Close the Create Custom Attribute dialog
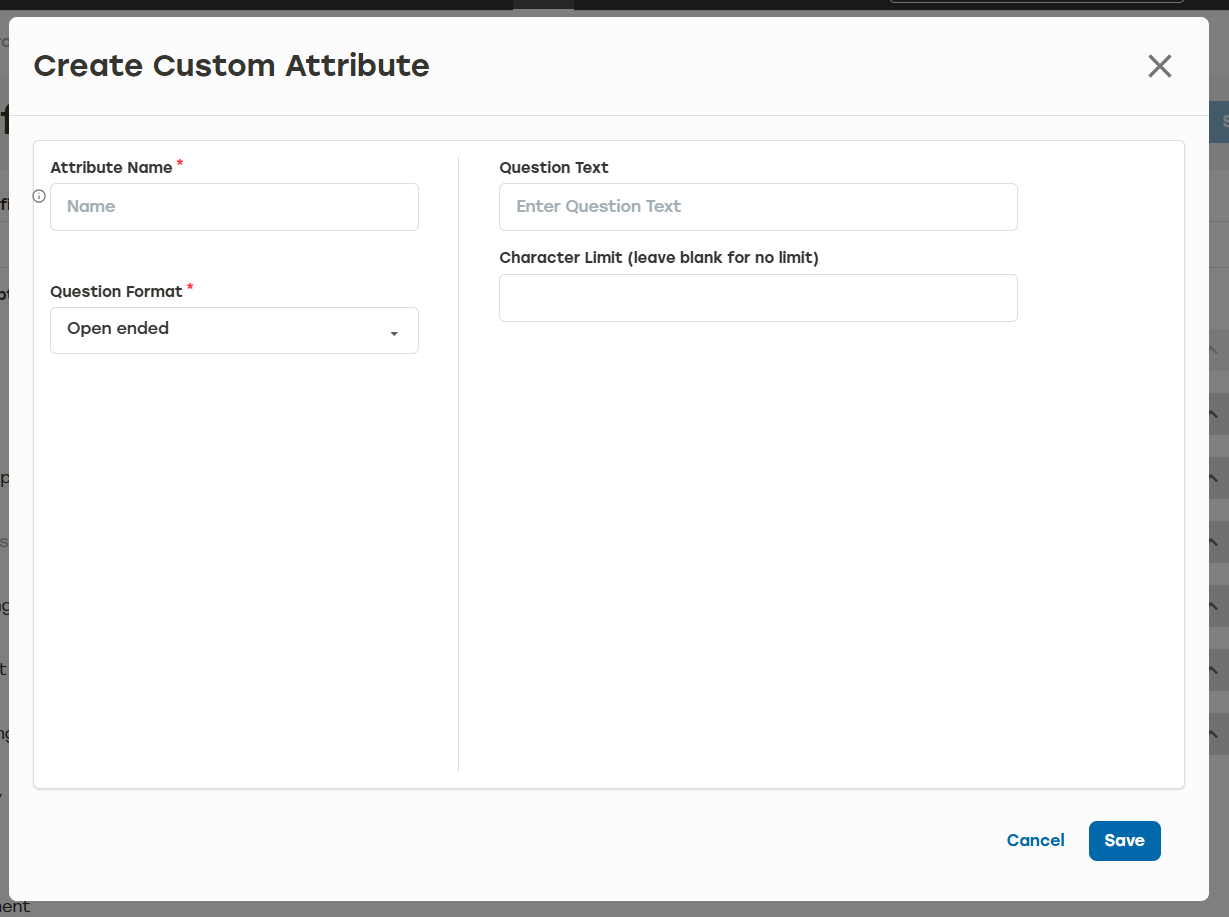1229x917 pixels. tap(1159, 66)
